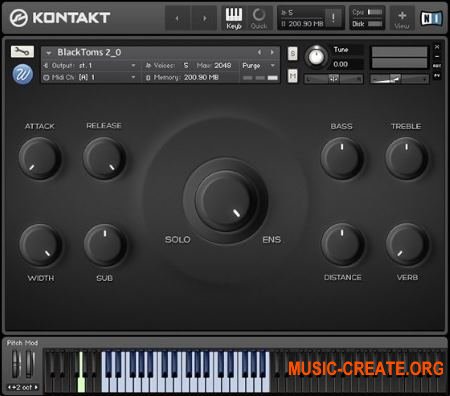
Task: Close the instrument with the X button
Action: click(x=437, y=47)
